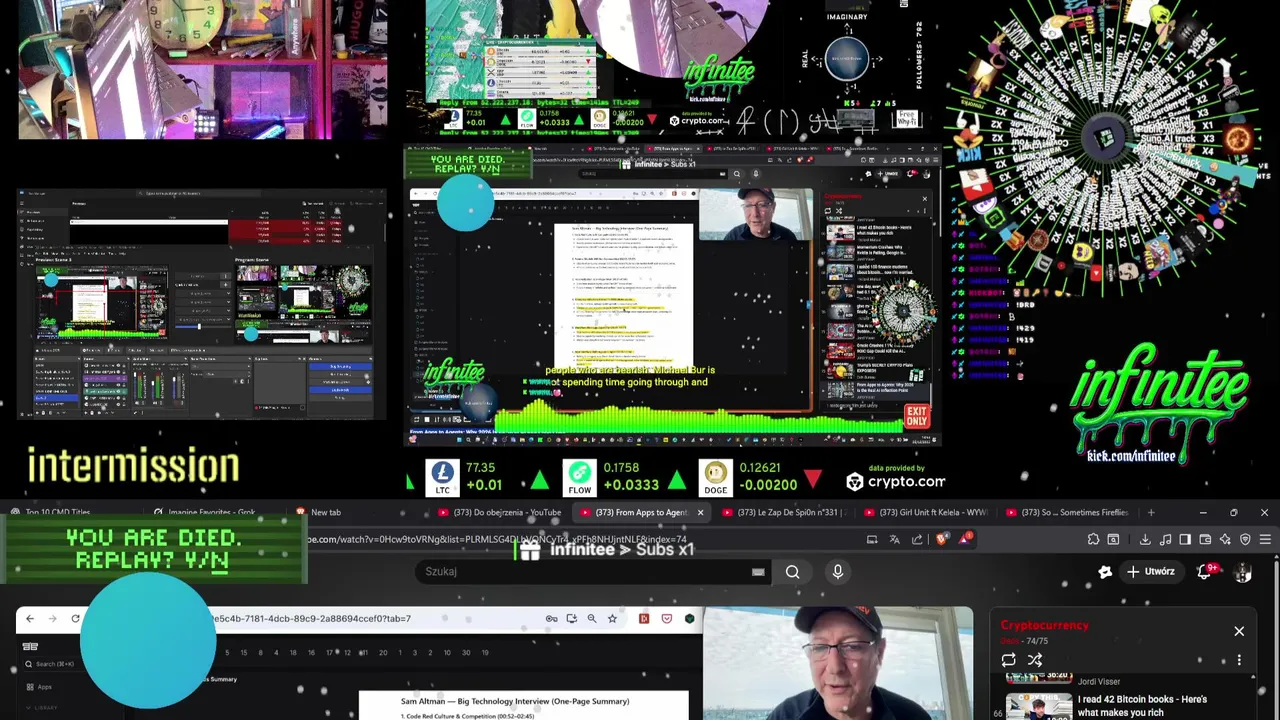Screen dimensions: 1280x720
Task: Open the Brave hamburger main menu
Action: pos(1265,540)
